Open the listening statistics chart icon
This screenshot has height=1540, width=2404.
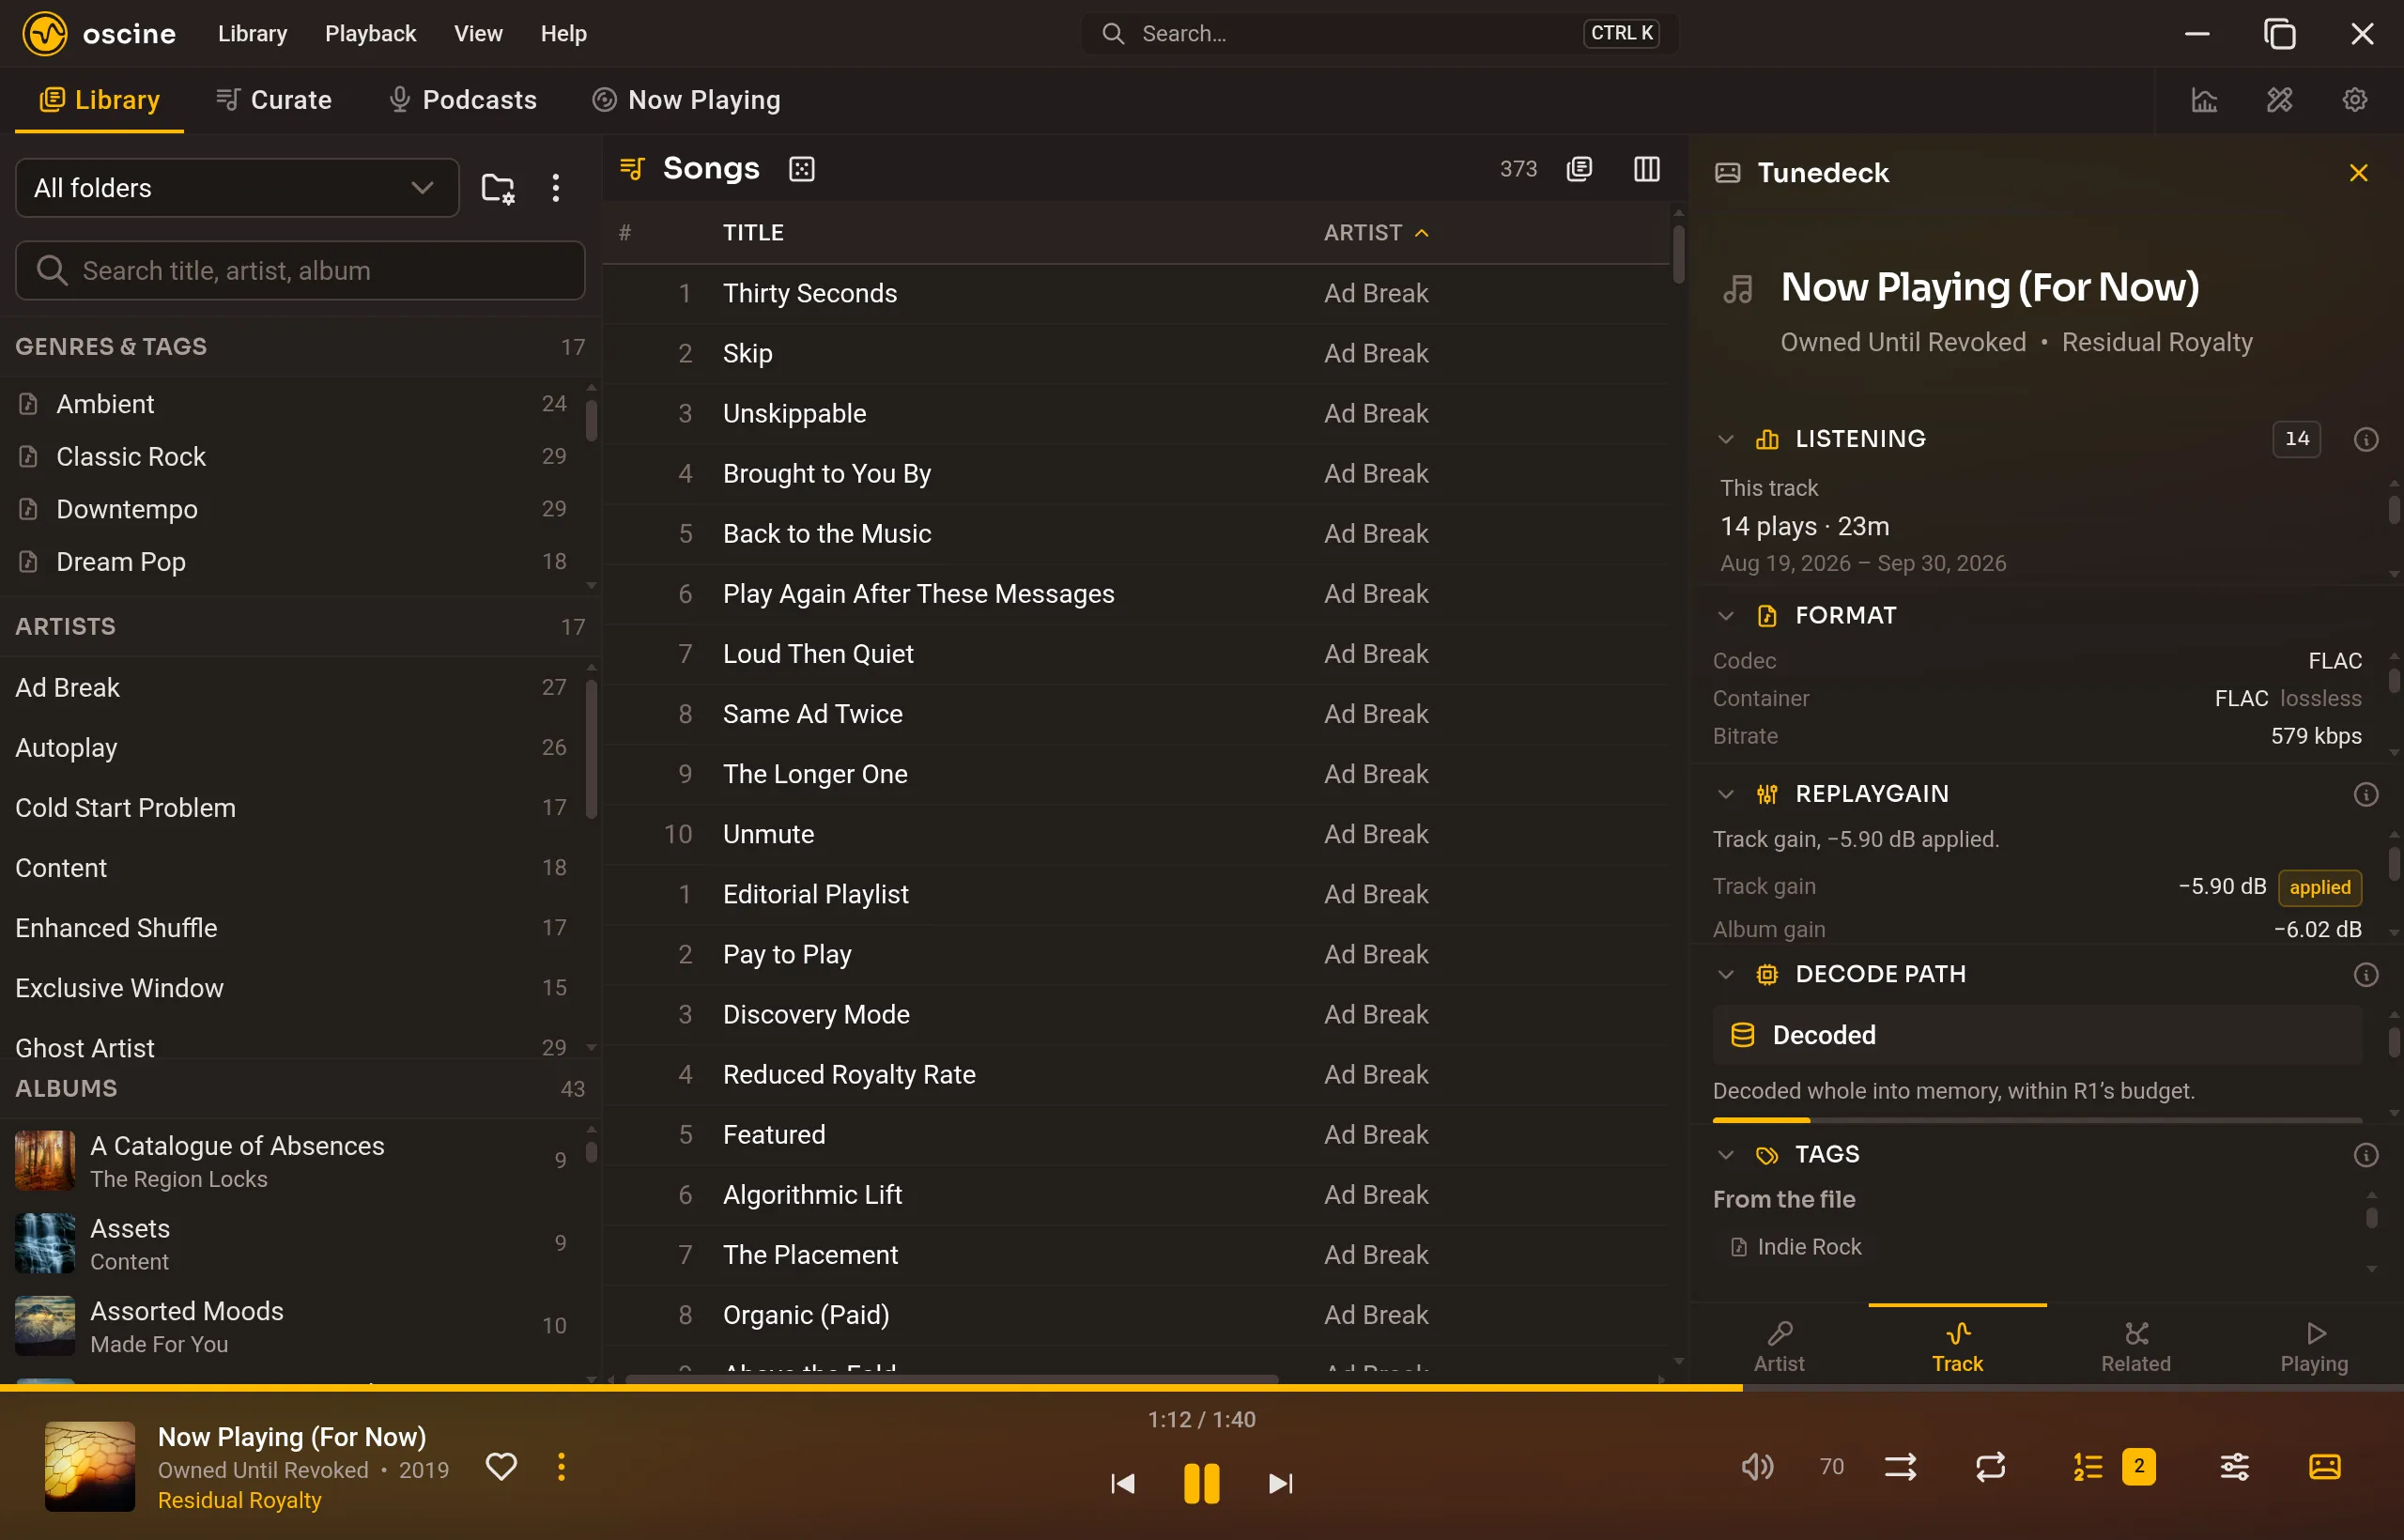2204,100
